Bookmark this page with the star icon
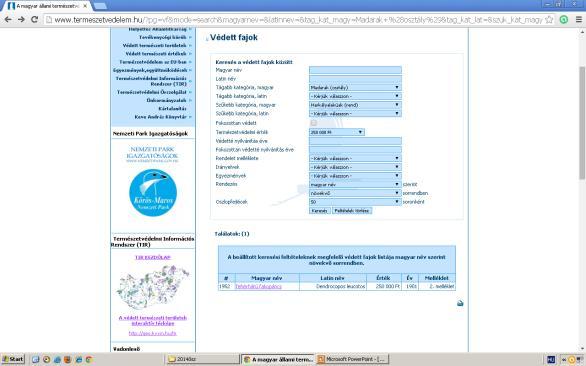This screenshot has height=366, width=586. (x=549, y=19)
